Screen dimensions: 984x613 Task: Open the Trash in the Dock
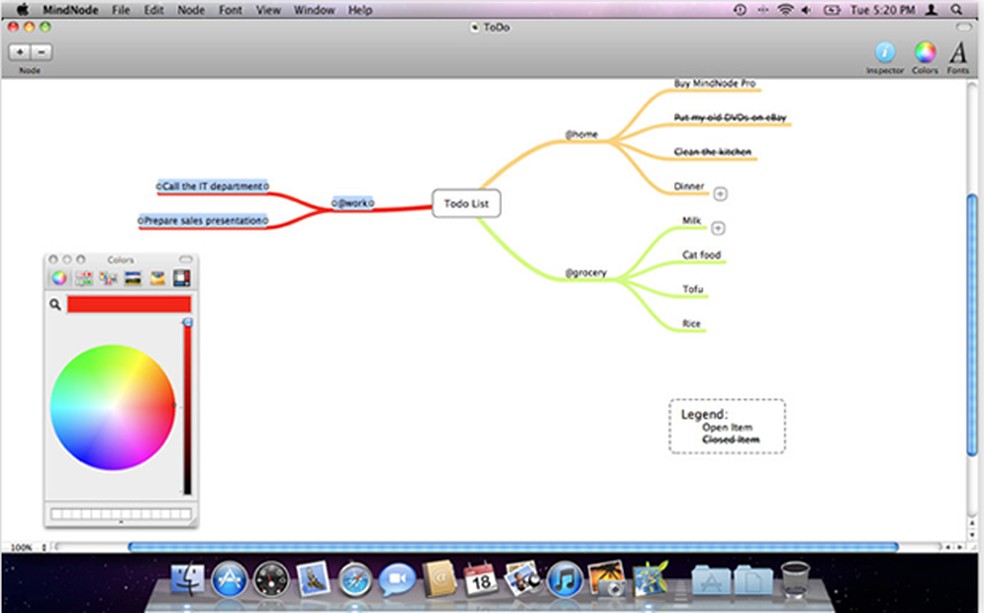(795, 578)
